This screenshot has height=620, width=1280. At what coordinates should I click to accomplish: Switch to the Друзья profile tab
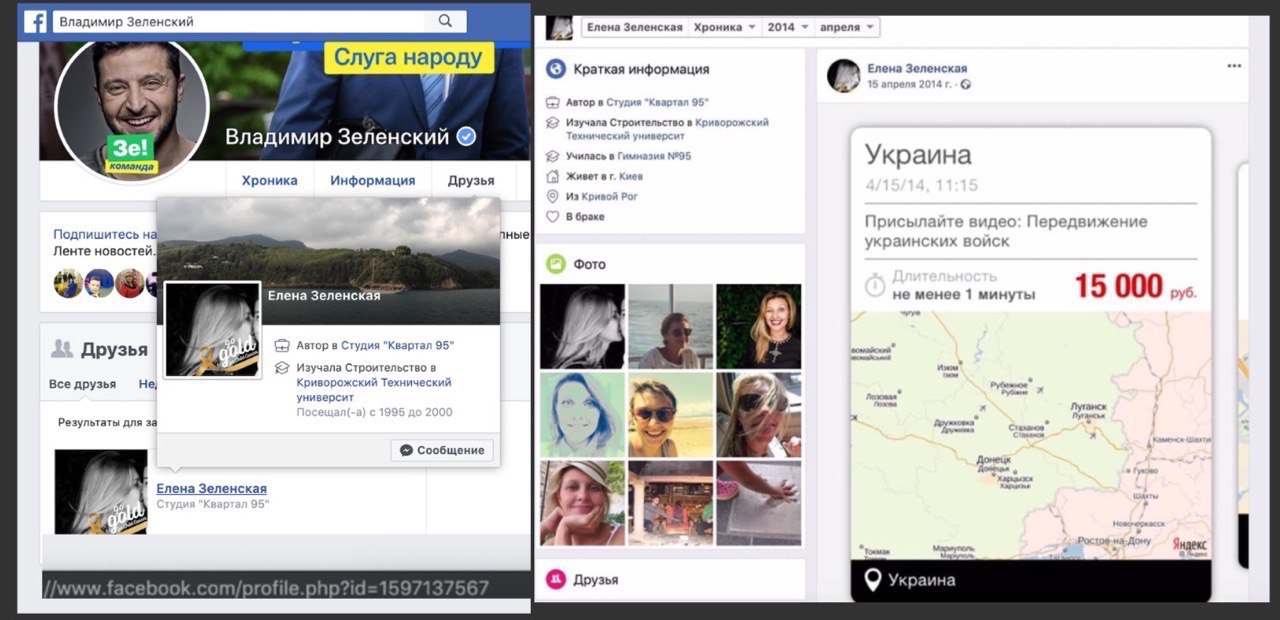pos(471,180)
